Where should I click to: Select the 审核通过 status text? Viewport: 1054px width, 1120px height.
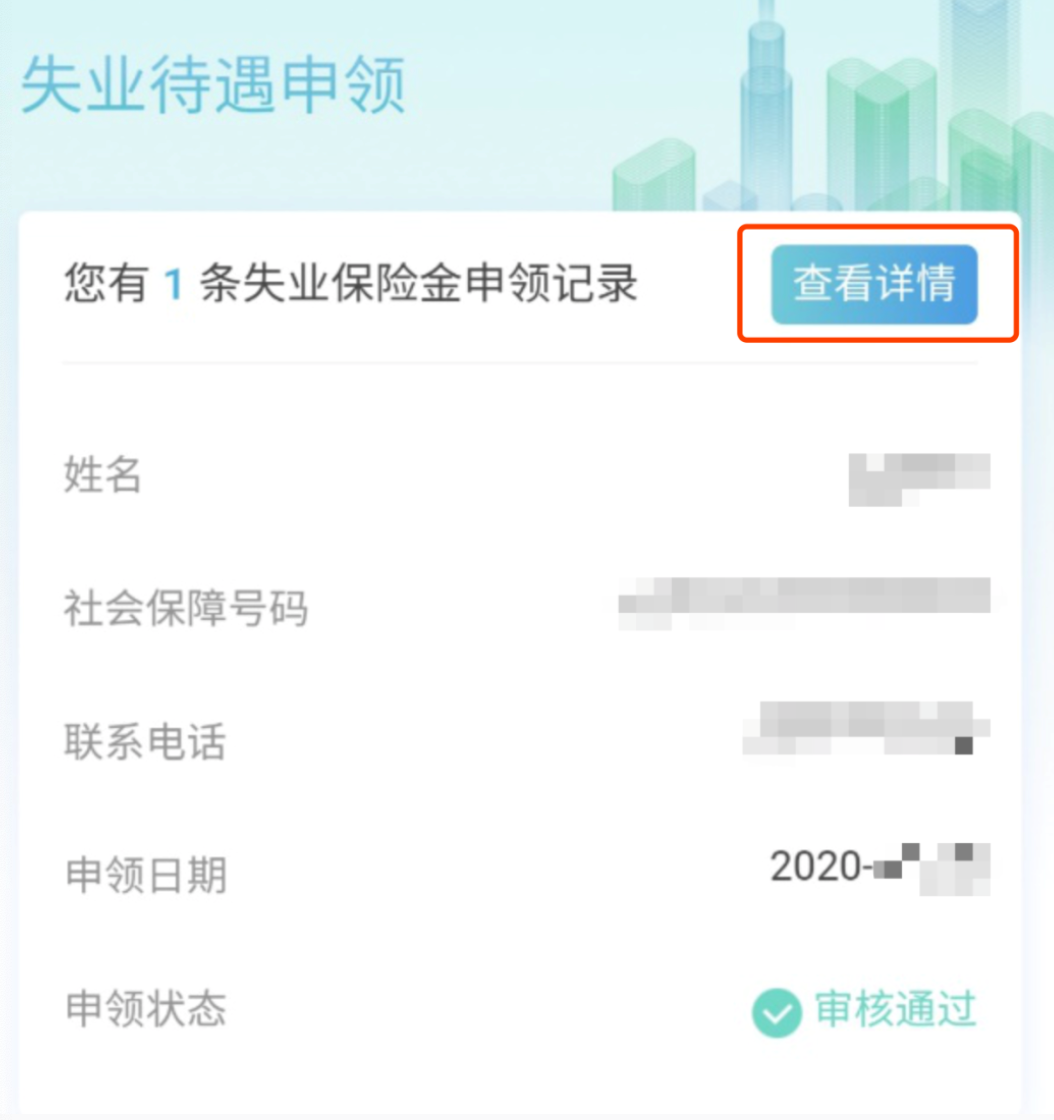click(x=895, y=1009)
